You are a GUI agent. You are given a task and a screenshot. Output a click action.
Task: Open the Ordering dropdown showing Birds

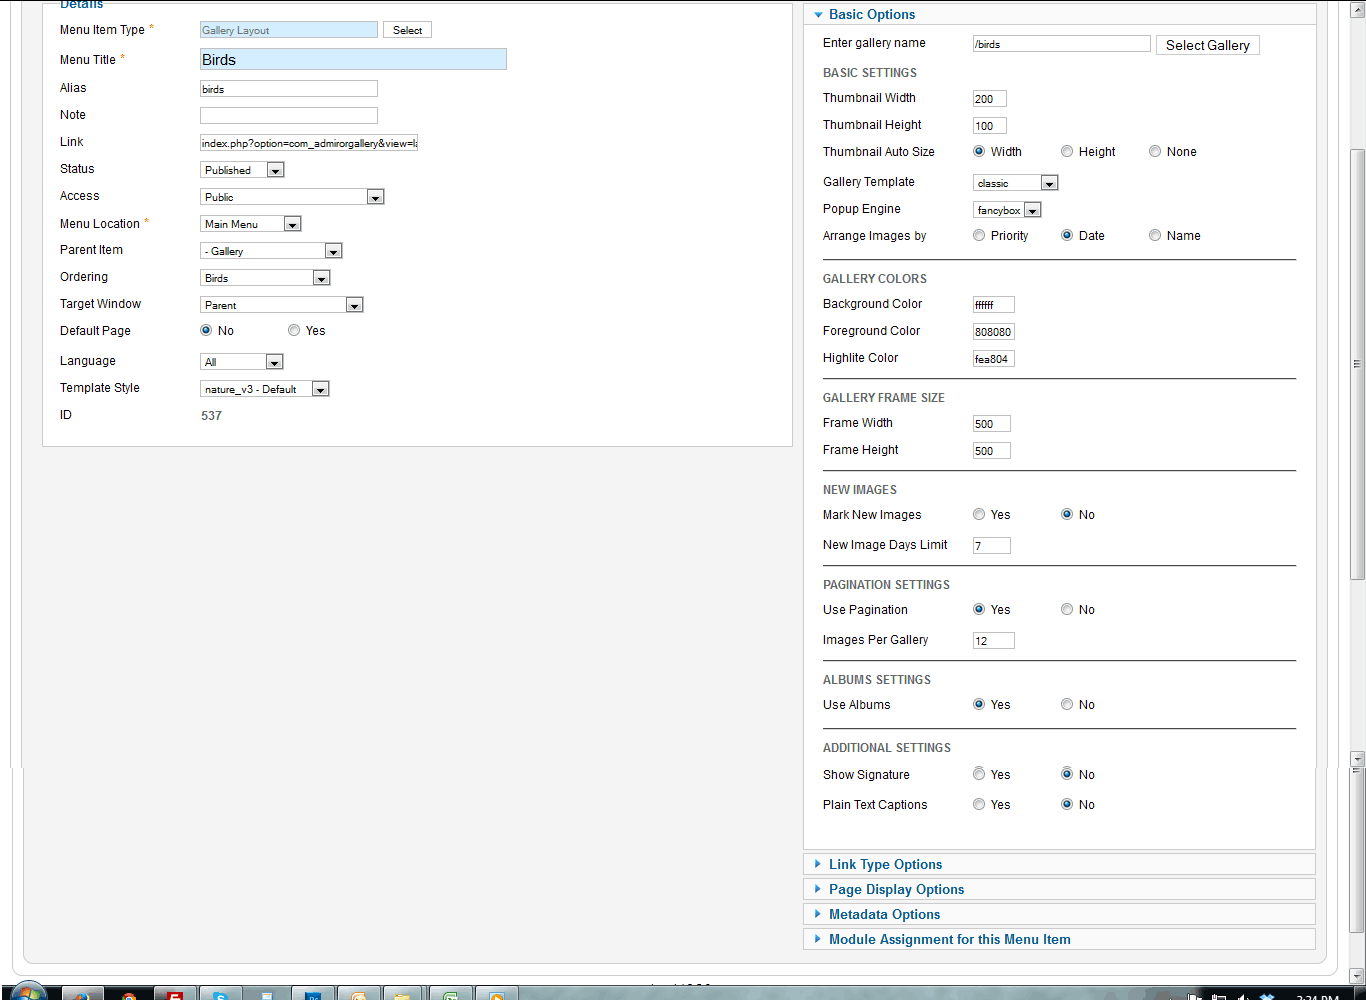[x=265, y=278]
